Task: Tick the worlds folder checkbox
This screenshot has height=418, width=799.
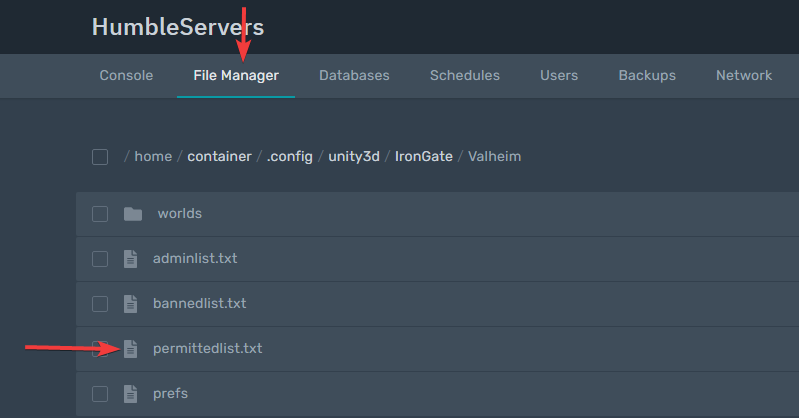Action: point(100,214)
